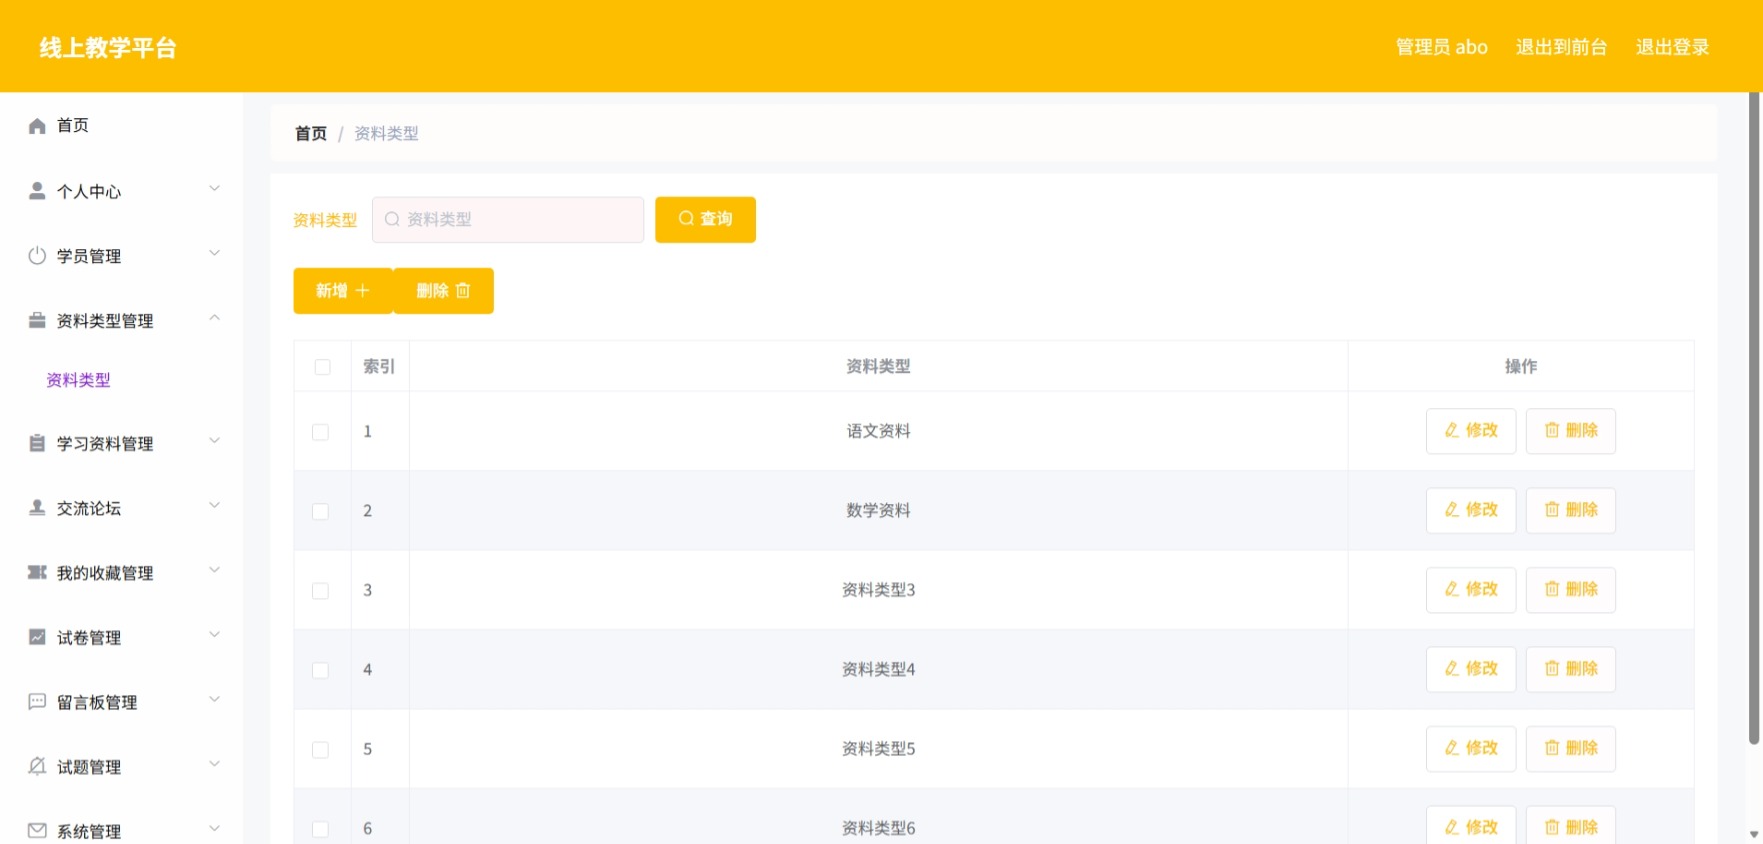Collapse the 资料类型管理 chevron
This screenshot has width=1763, height=844.
tap(214, 318)
